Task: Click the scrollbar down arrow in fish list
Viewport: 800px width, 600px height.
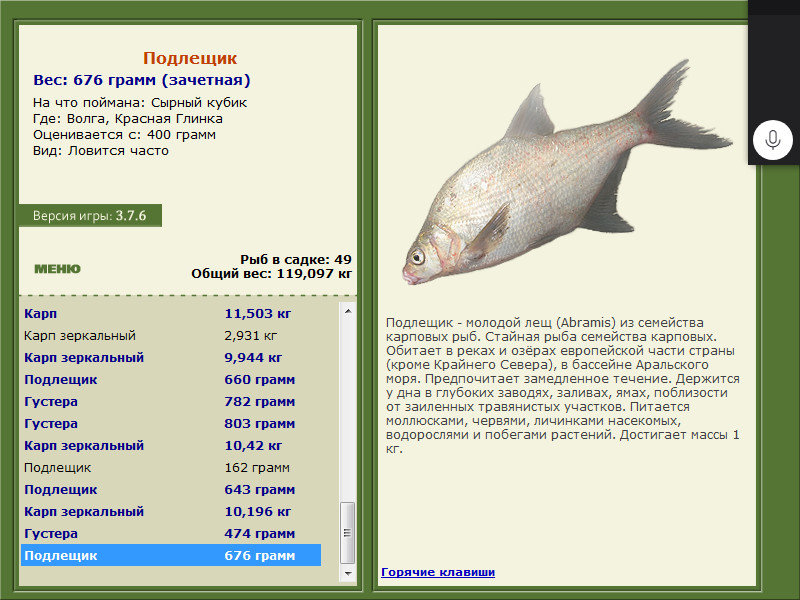Action: point(348,573)
